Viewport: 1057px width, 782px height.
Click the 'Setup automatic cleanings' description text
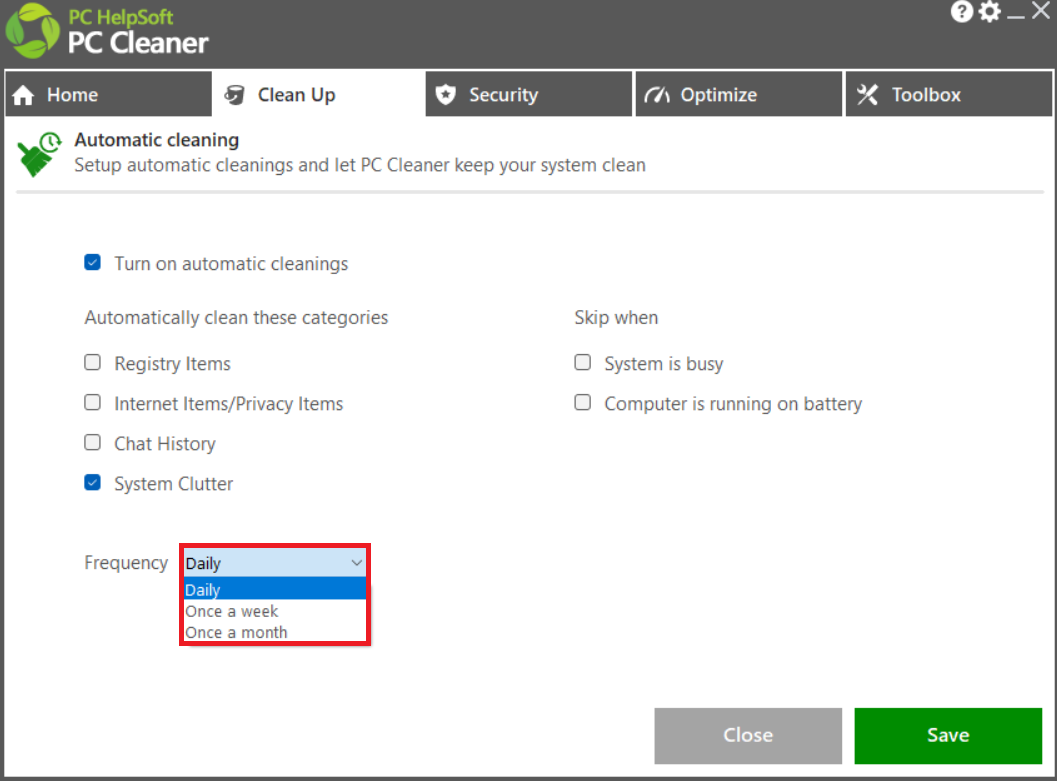360,165
